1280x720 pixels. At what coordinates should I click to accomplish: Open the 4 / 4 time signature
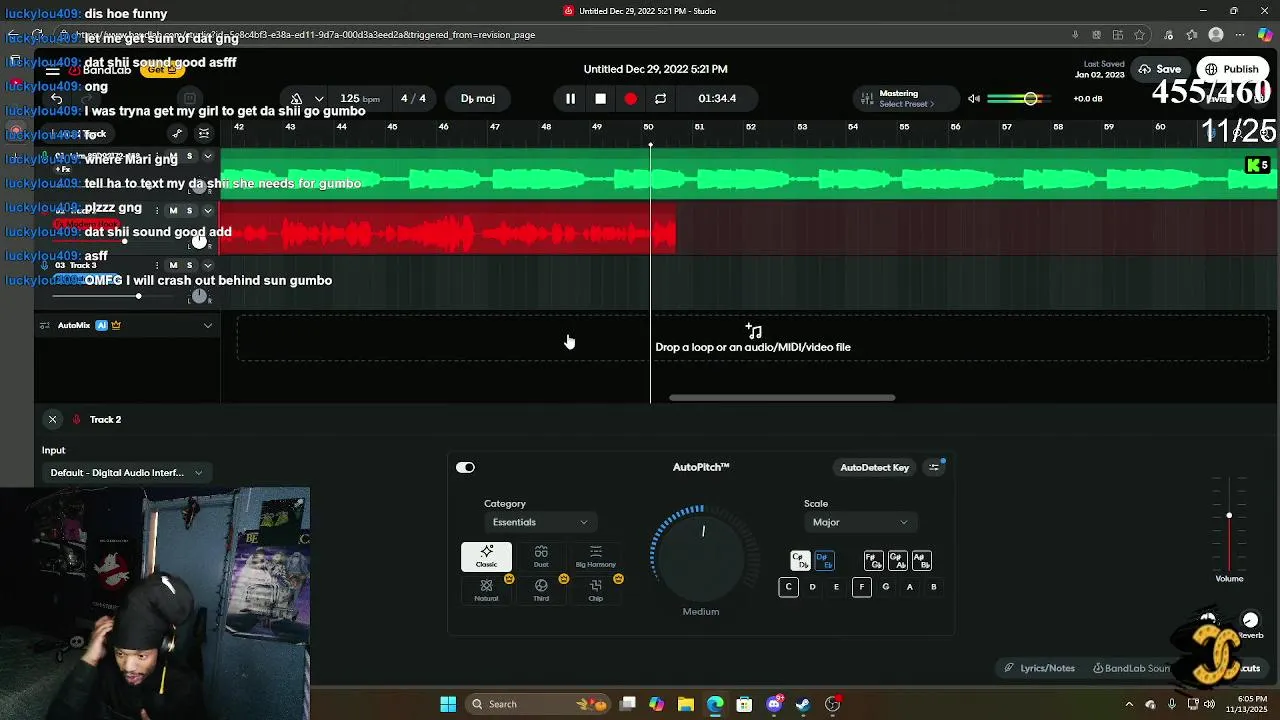(x=413, y=98)
